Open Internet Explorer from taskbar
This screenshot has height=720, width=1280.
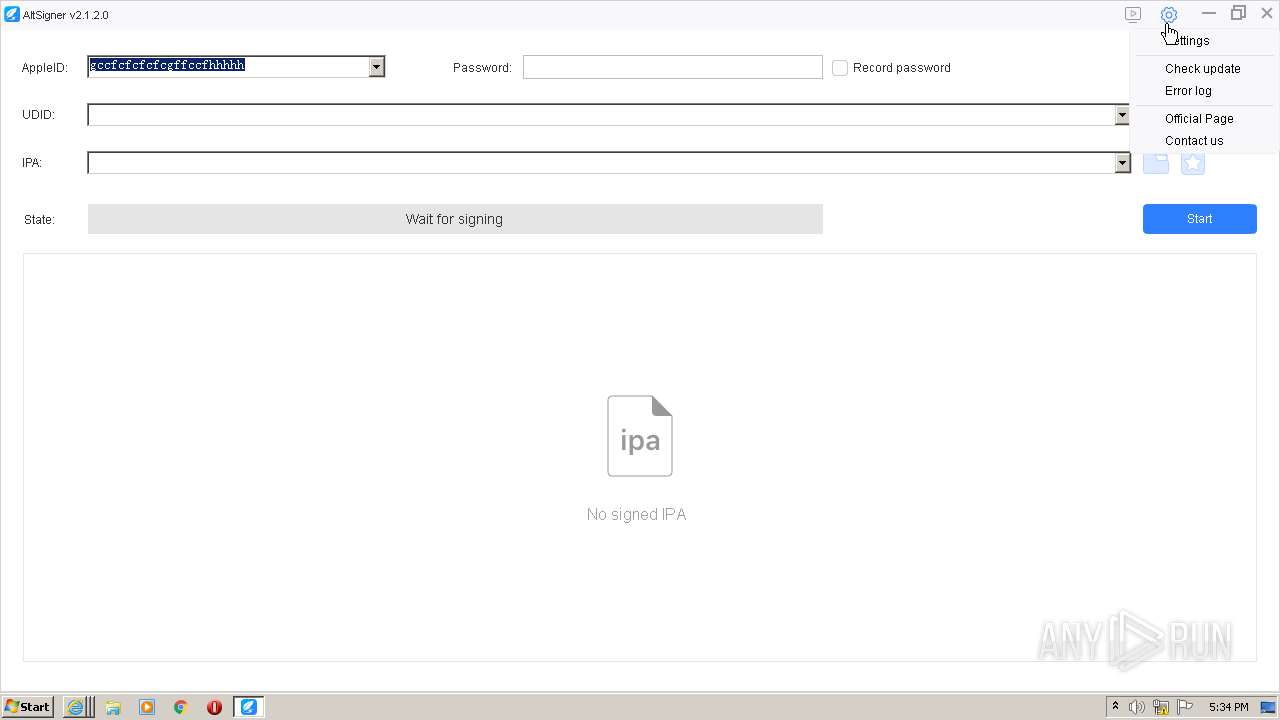75,707
